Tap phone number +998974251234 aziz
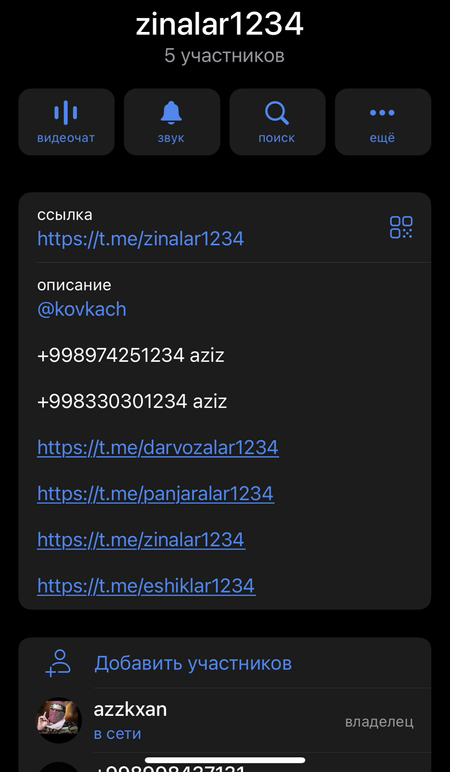 click(130, 355)
